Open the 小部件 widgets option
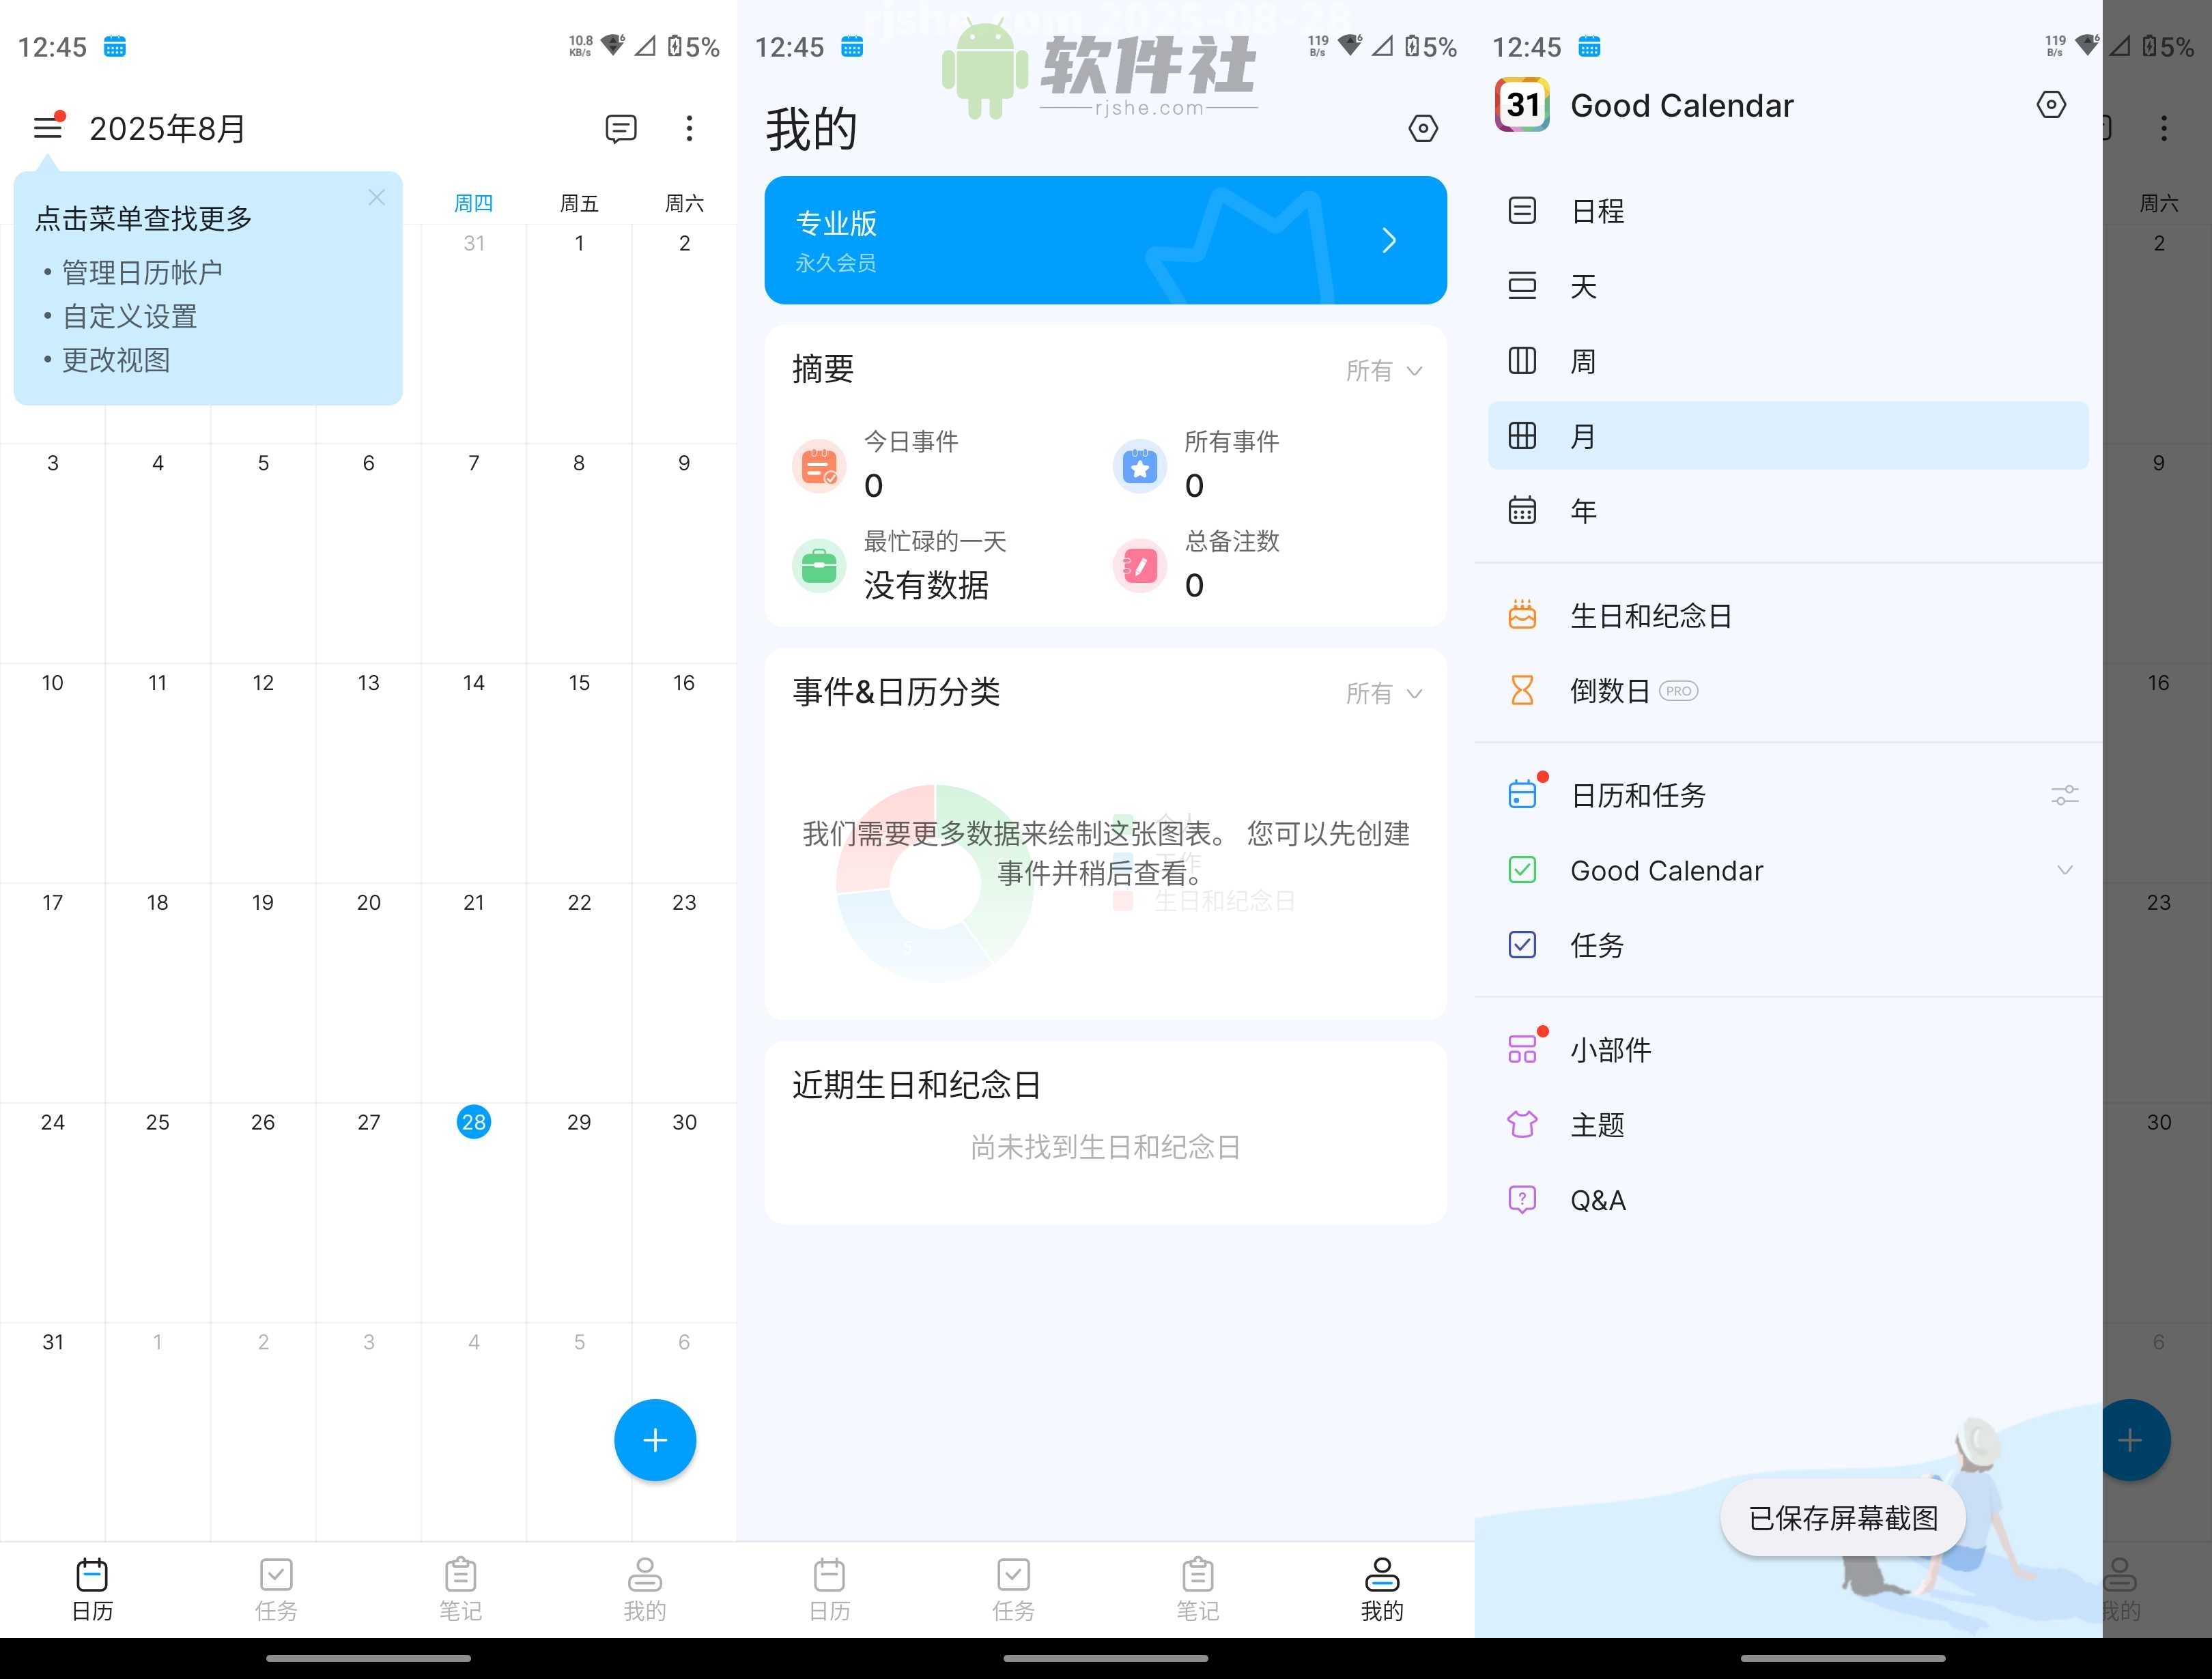This screenshot has width=2212, height=1679. click(x=1611, y=1049)
